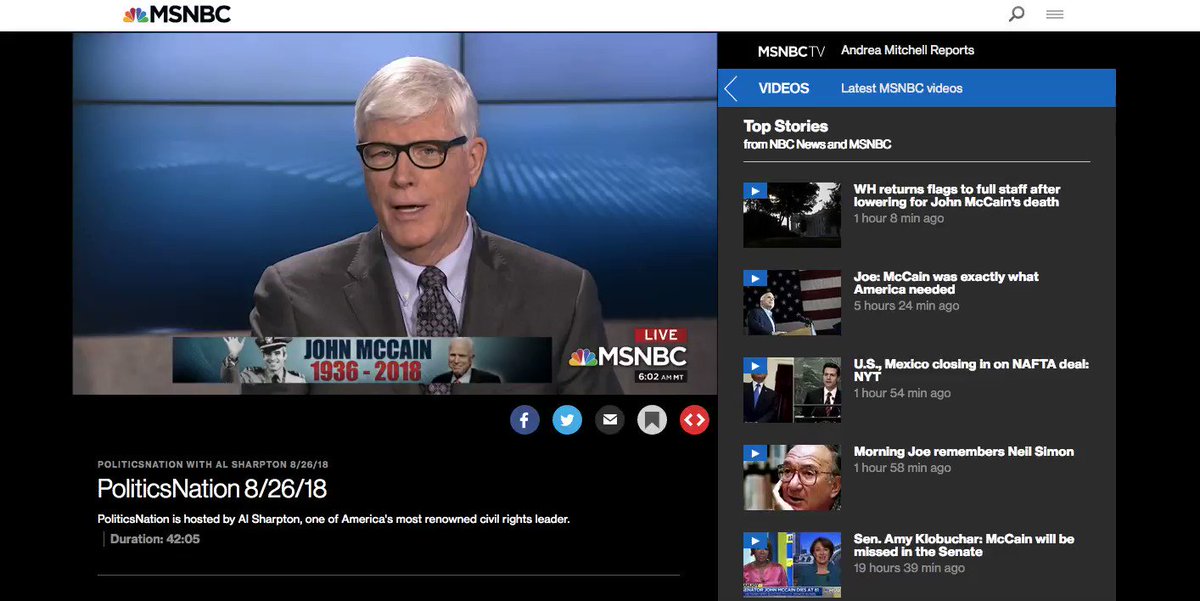Play icon on Joe McCain thumbnail
This screenshot has height=601, width=1200.
coord(755,278)
